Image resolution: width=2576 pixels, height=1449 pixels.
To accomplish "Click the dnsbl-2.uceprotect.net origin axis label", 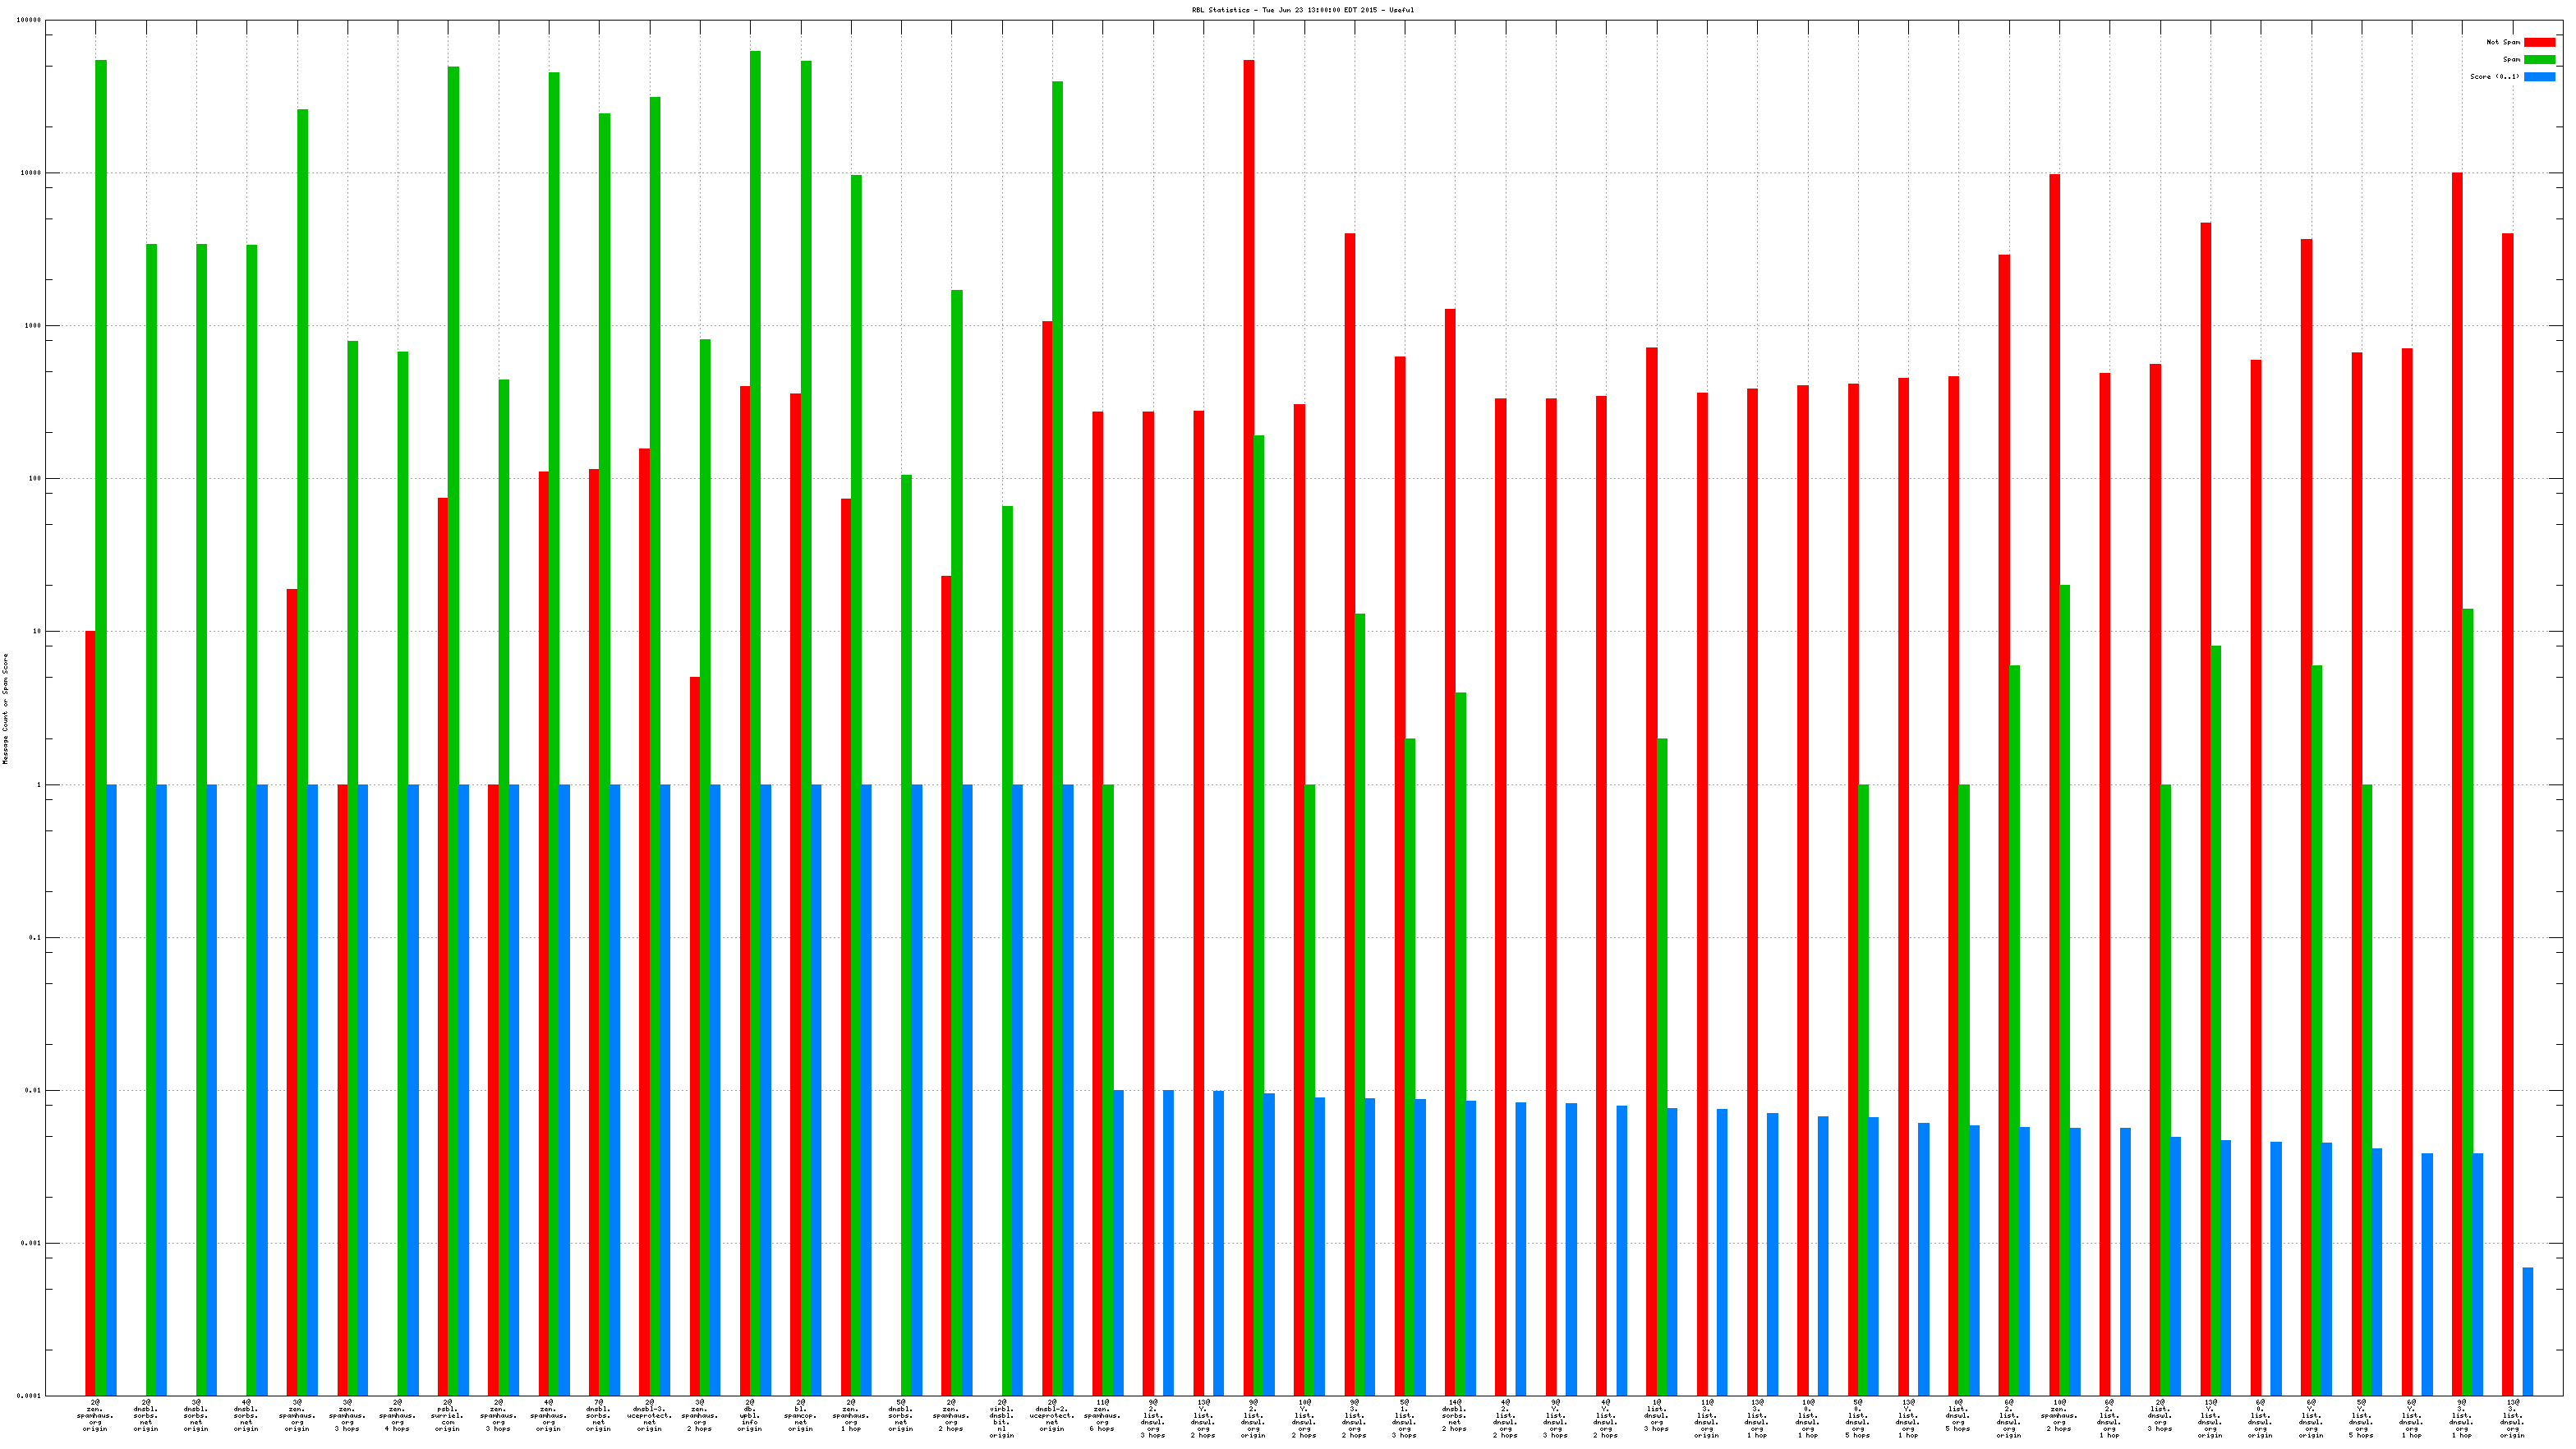I will click(x=1052, y=1415).
